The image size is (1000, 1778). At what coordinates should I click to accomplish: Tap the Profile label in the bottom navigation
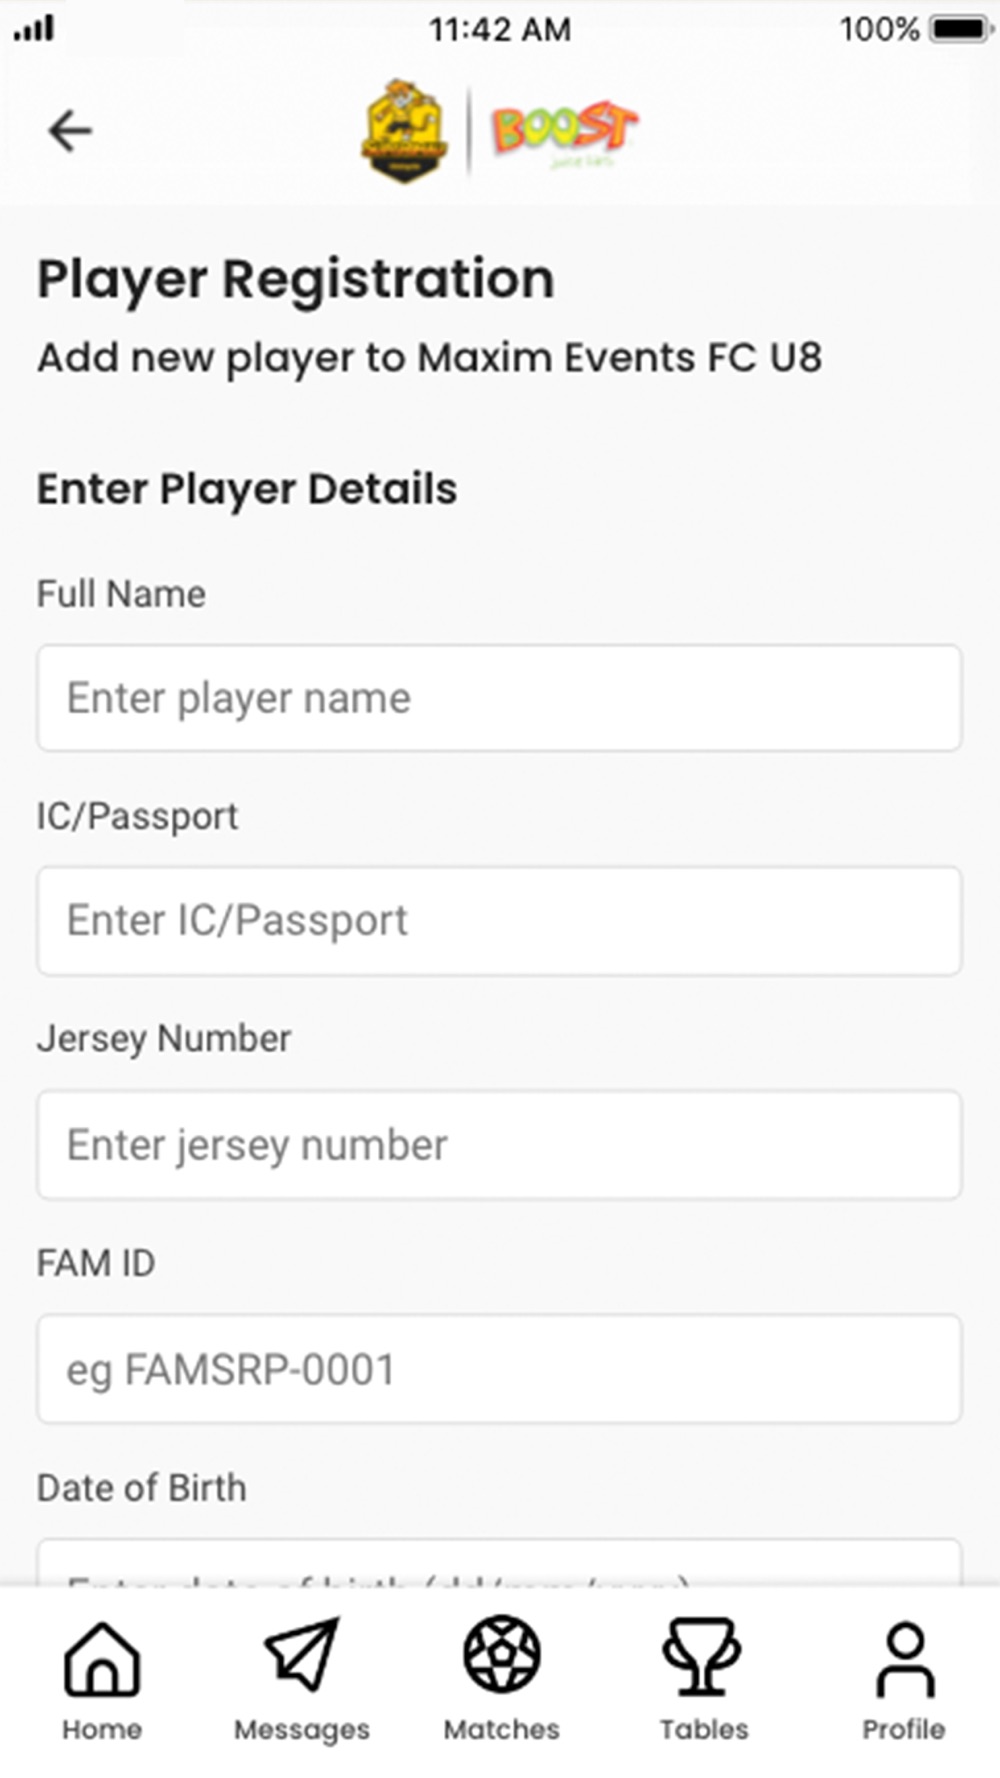tap(904, 1730)
